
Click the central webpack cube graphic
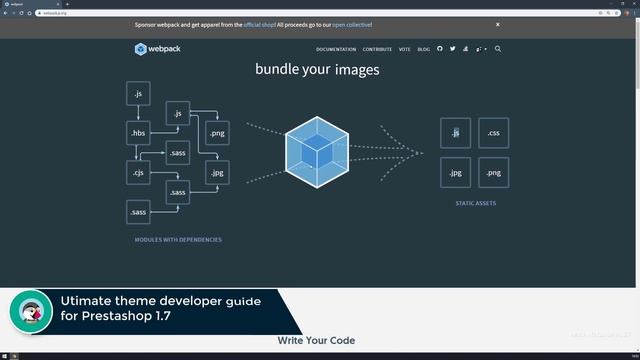(x=317, y=152)
